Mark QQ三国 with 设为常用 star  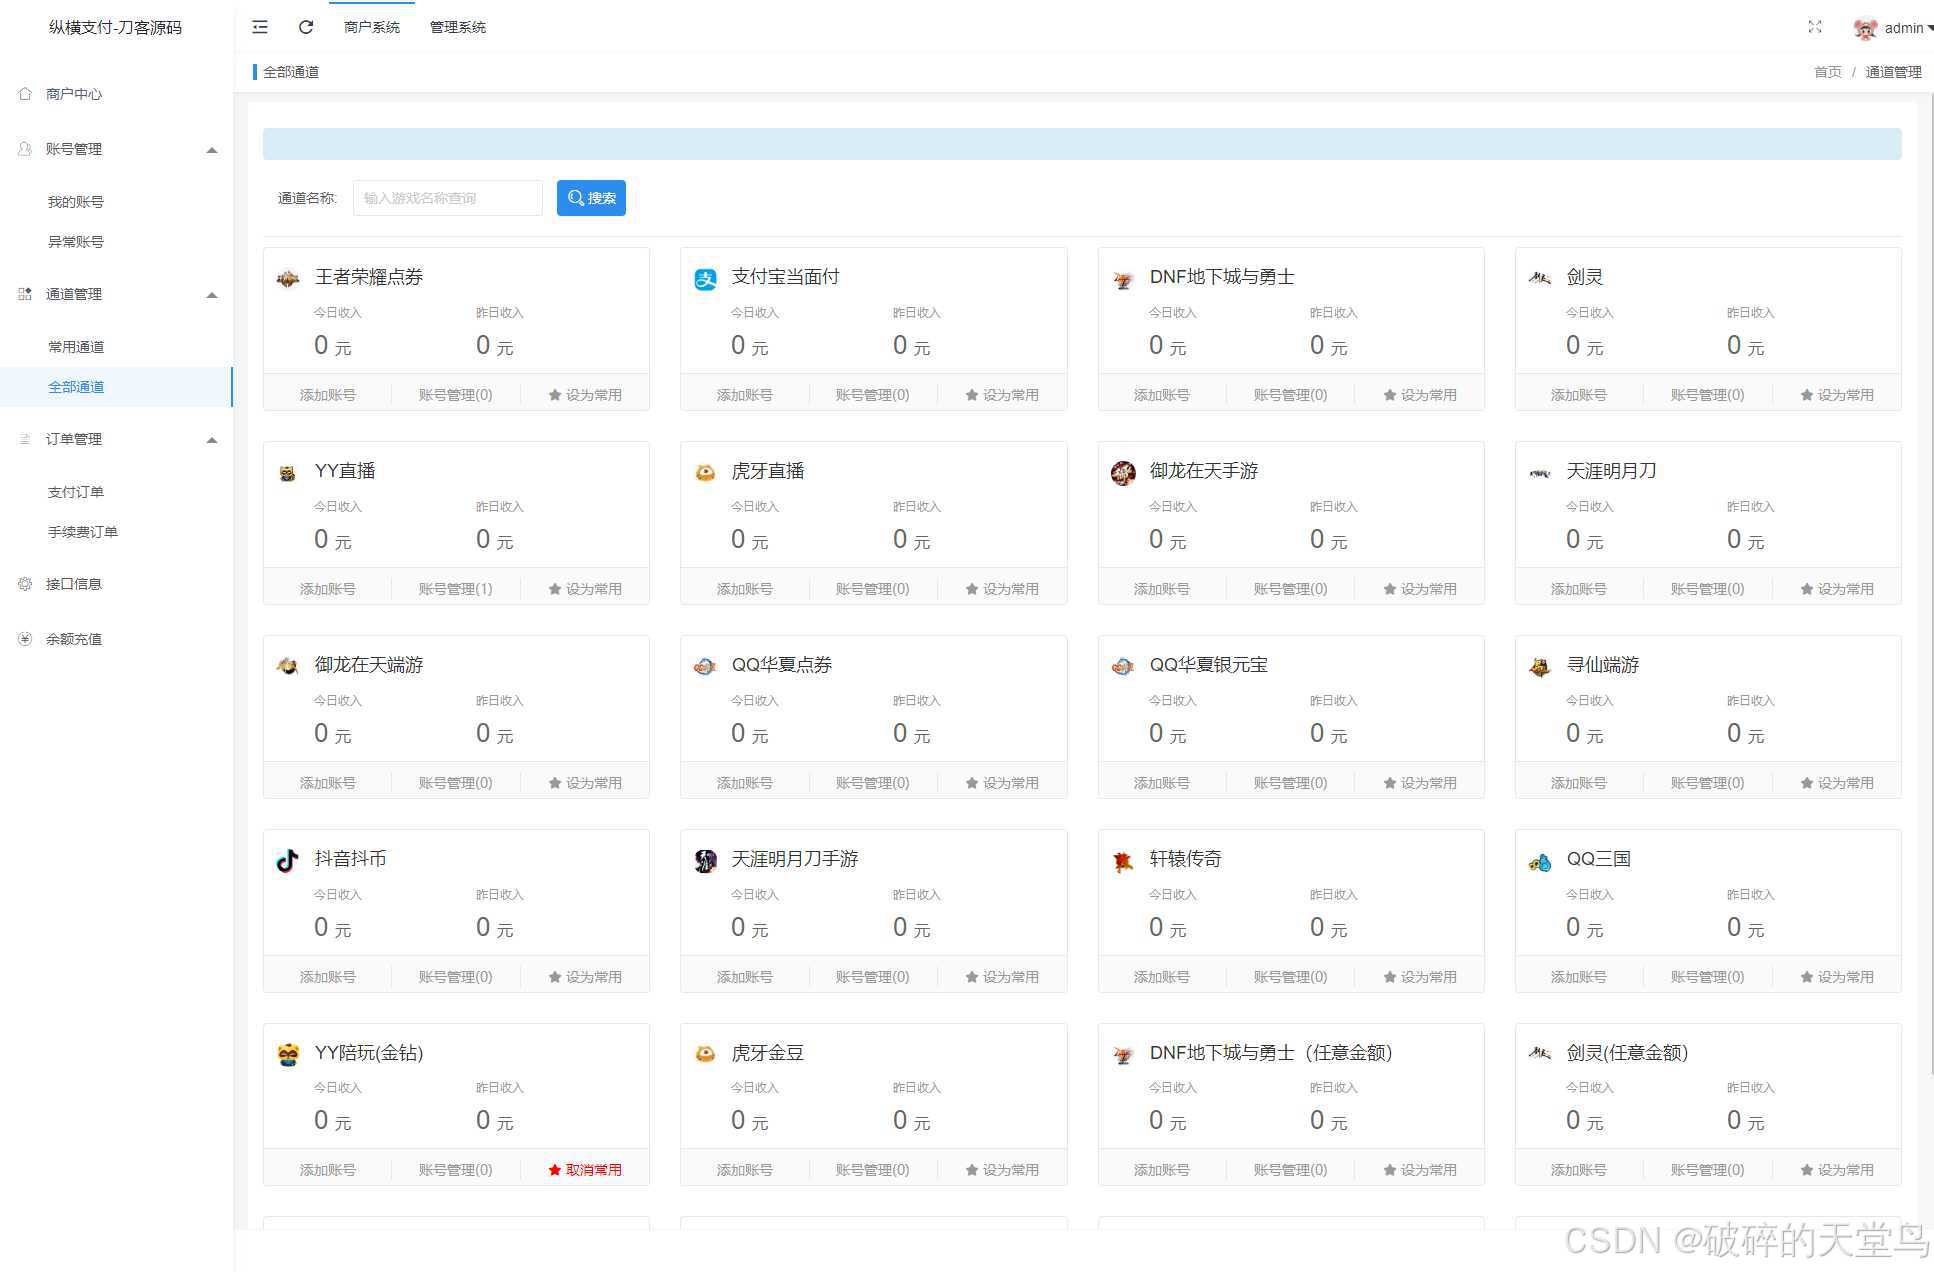(1836, 977)
